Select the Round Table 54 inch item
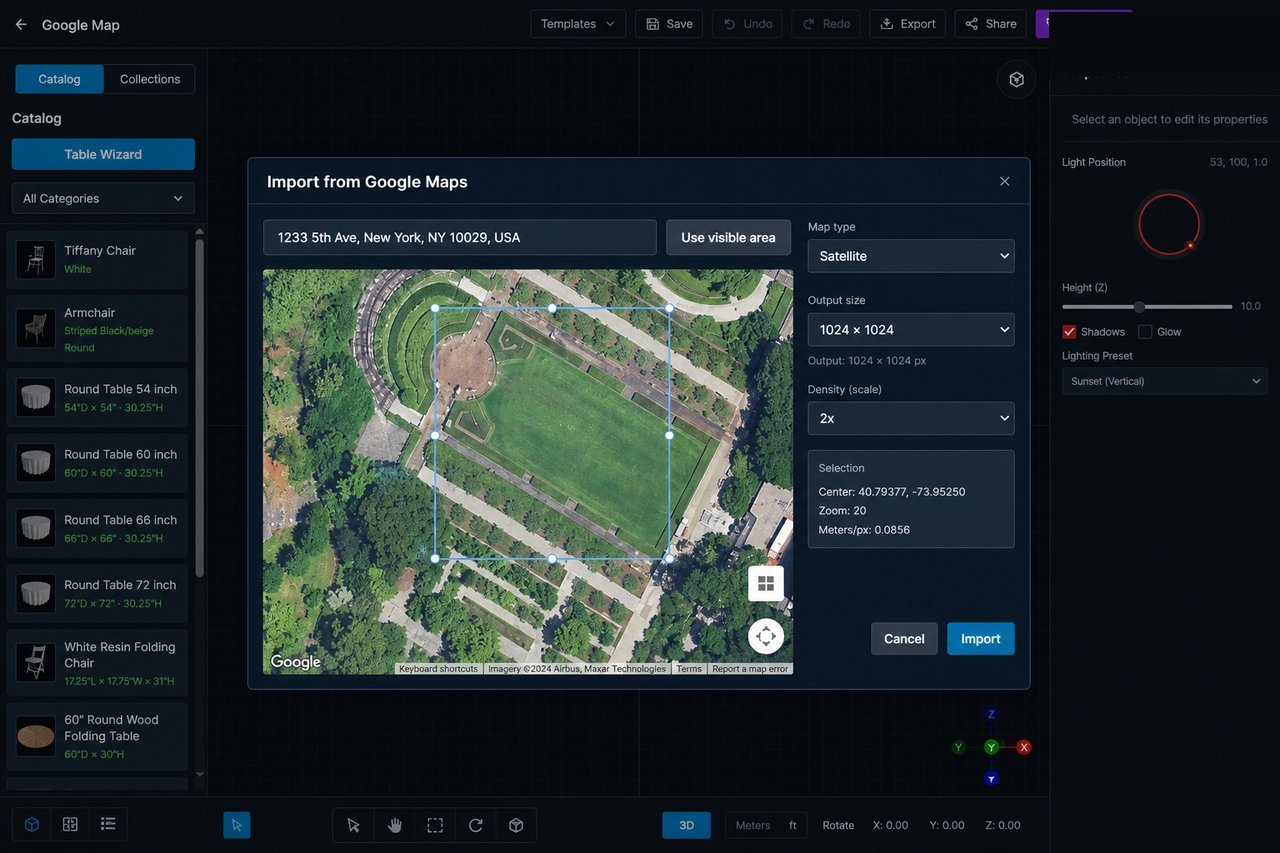 [97, 398]
